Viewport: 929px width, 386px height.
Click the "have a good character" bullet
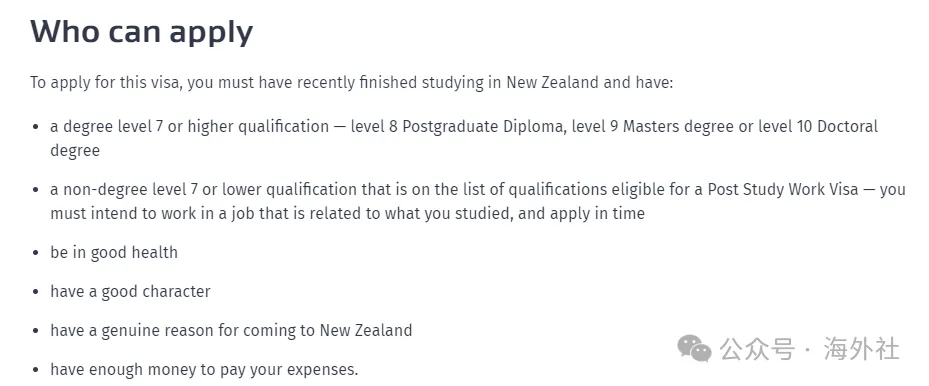point(130,292)
